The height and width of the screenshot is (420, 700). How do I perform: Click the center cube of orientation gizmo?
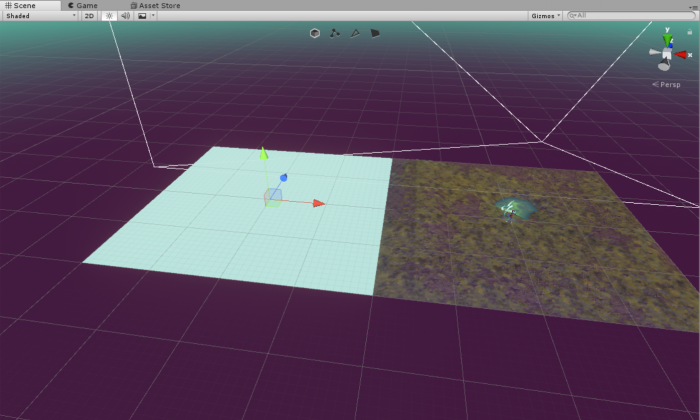point(667,54)
